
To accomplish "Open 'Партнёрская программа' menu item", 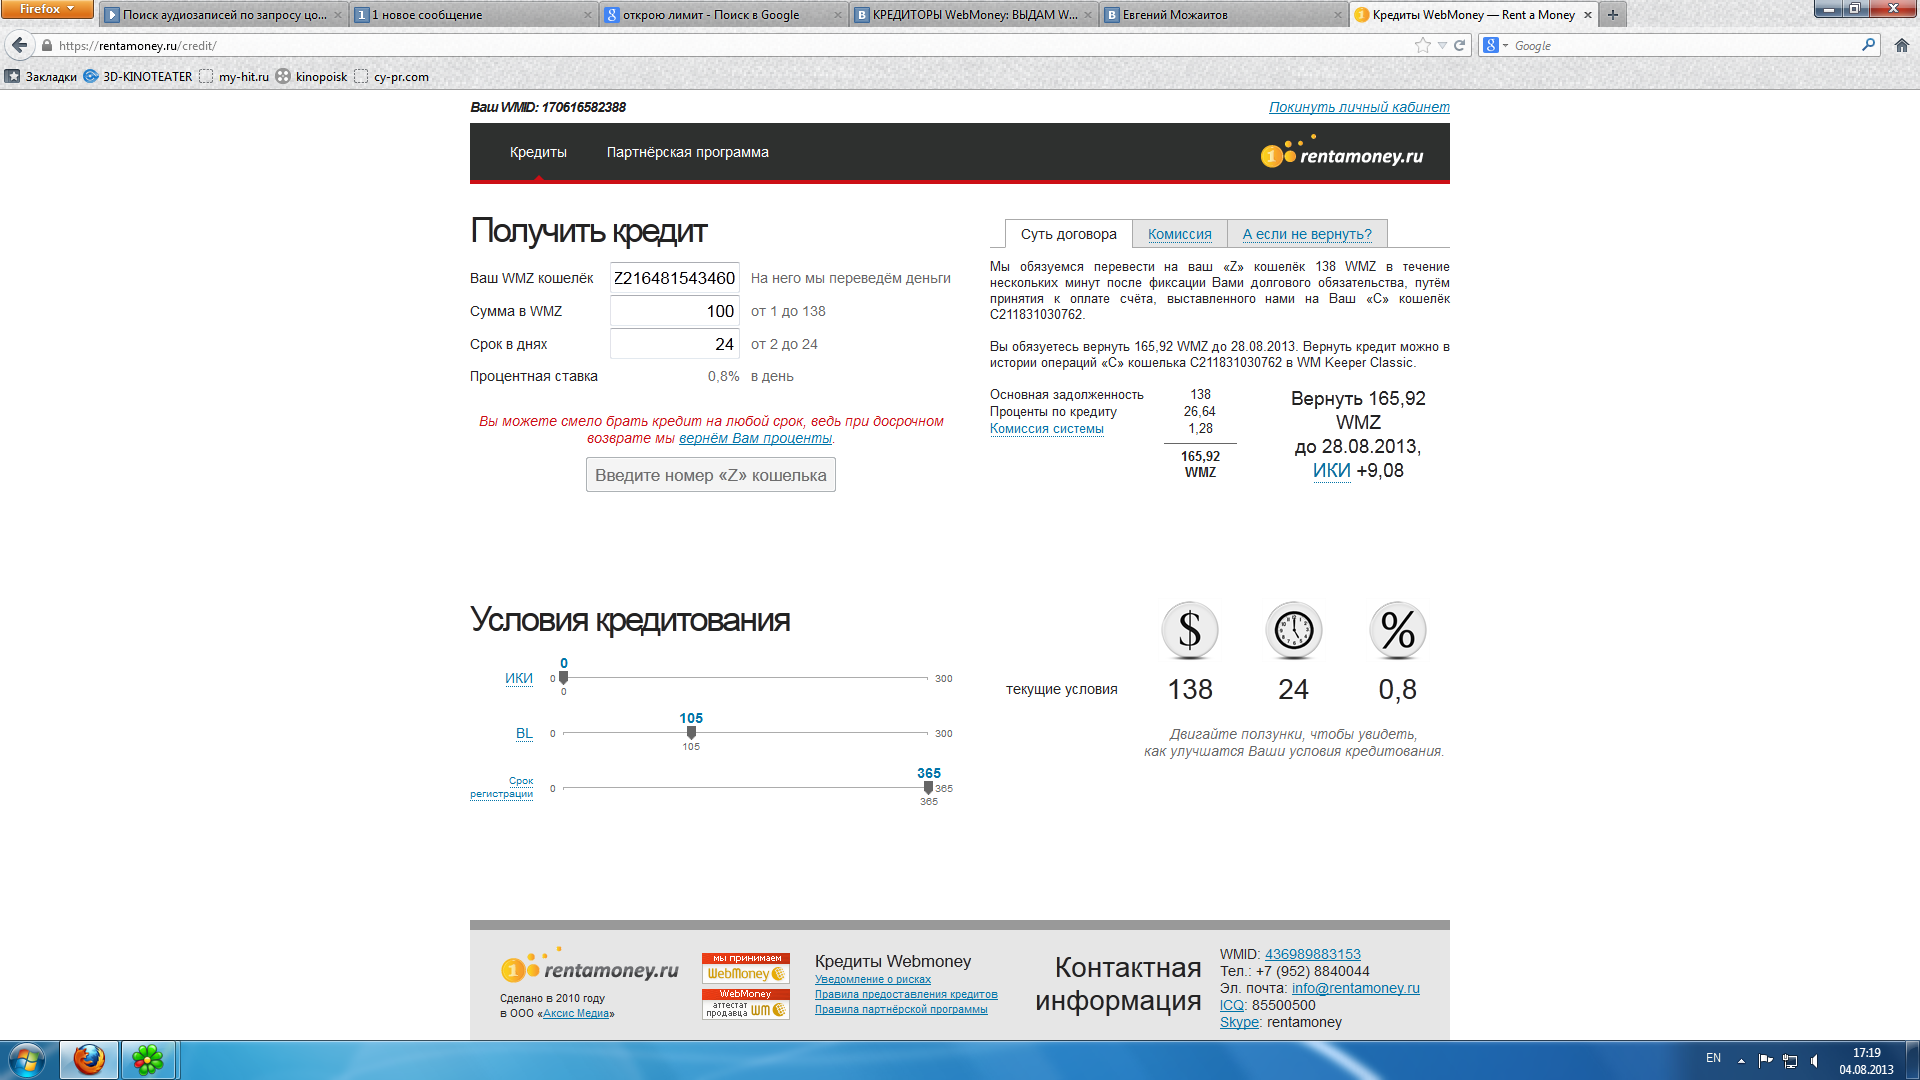I will [x=687, y=152].
